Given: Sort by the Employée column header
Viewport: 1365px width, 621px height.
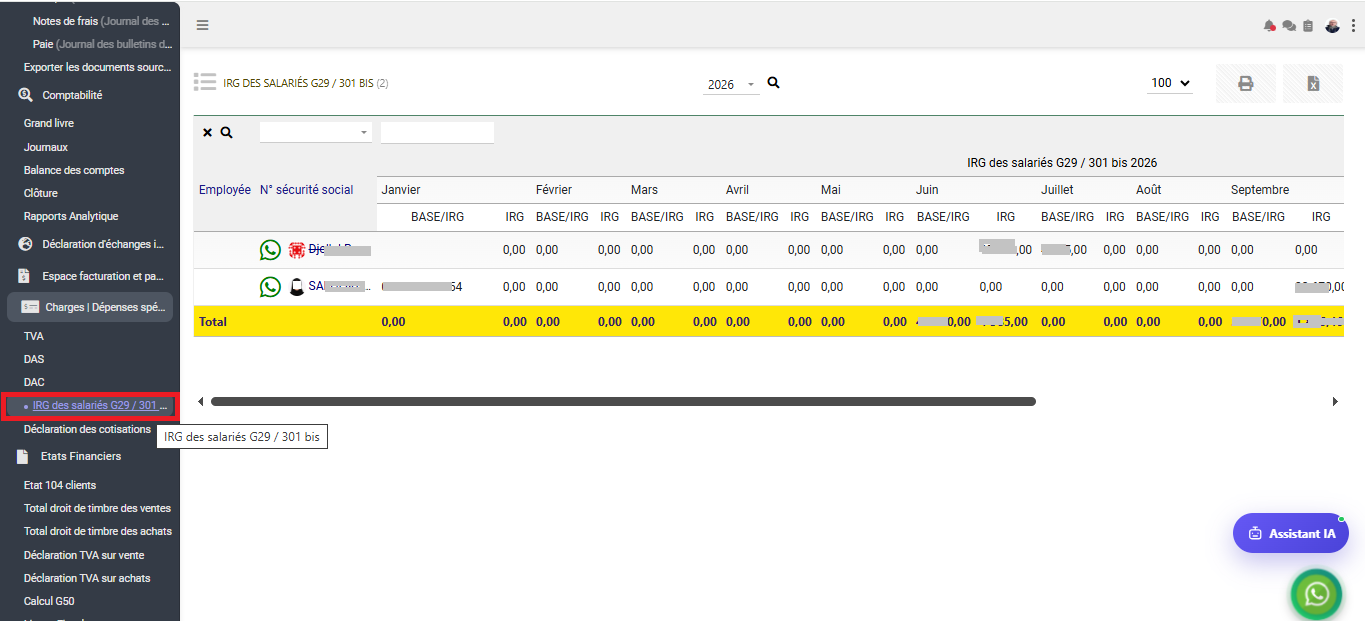Looking at the screenshot, I should point(225,190).
